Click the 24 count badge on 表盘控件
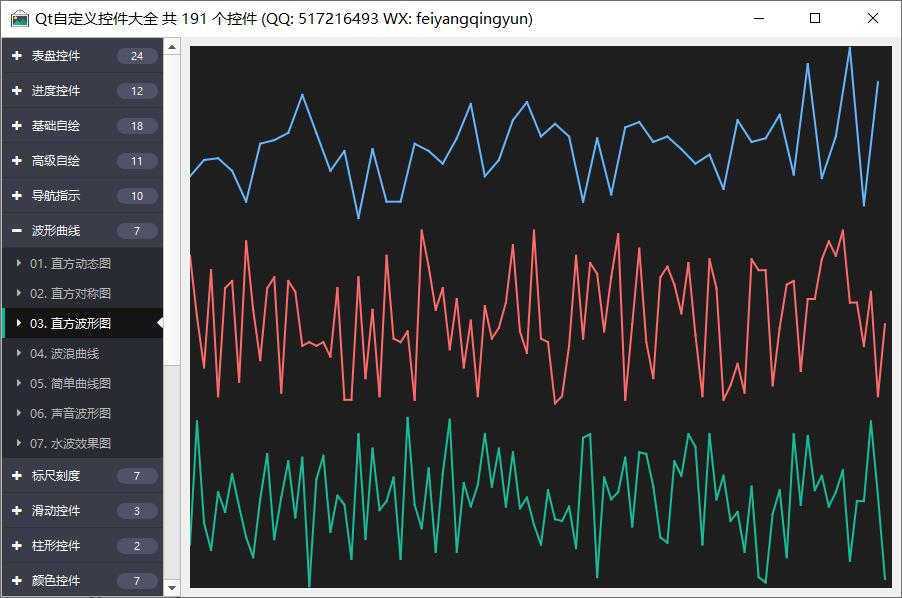Viewport: 902px width, 598px height. [137, 56]
